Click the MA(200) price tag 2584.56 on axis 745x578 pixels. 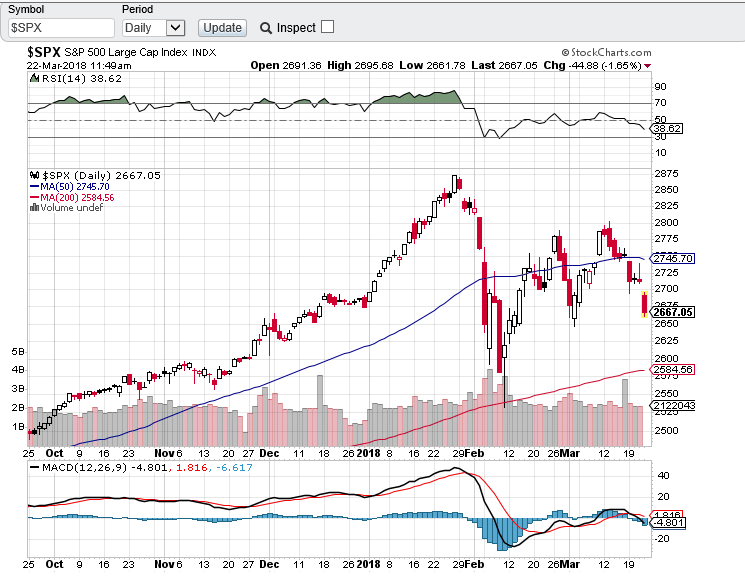coord(673,370)
